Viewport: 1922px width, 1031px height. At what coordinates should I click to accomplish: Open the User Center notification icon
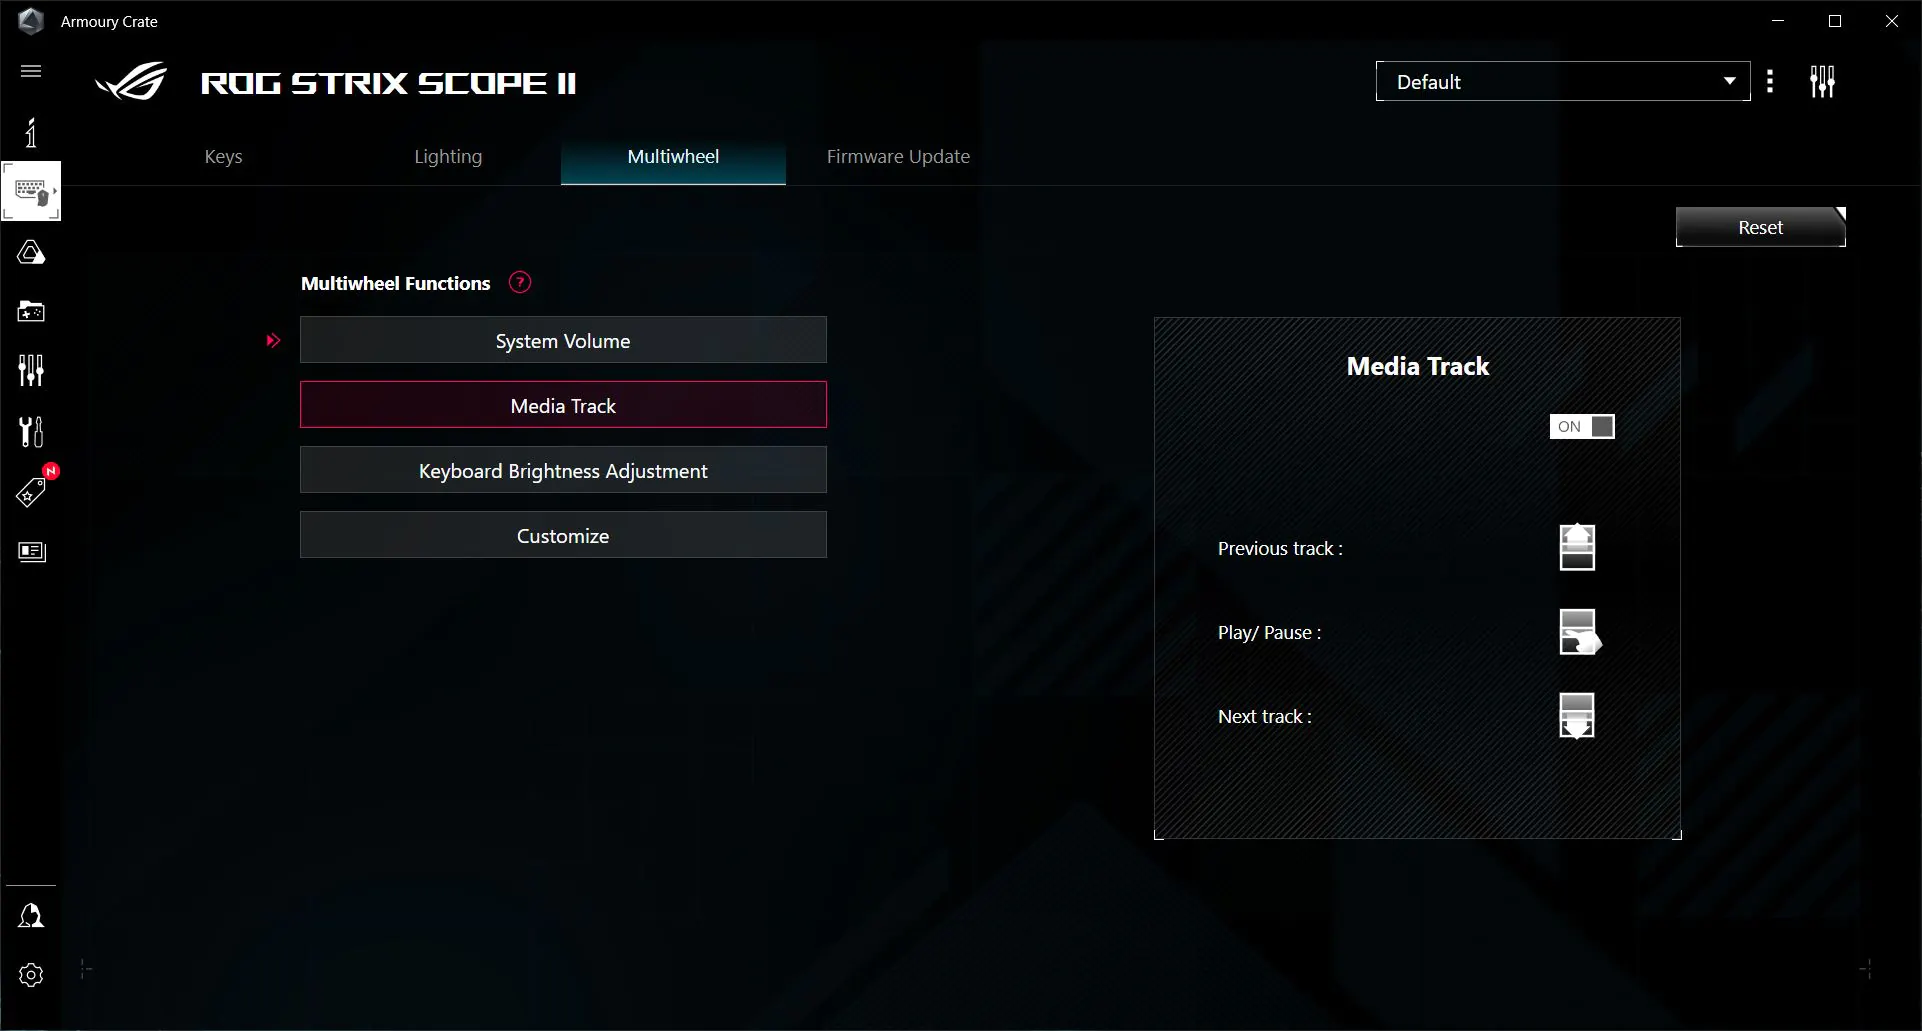click(31, 916)
